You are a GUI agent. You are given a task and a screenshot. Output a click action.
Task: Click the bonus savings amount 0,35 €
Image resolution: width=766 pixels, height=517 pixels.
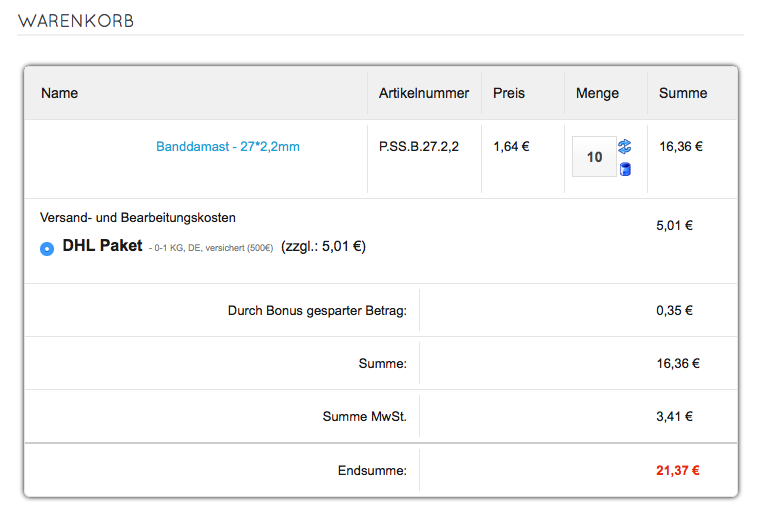point(675,310)
